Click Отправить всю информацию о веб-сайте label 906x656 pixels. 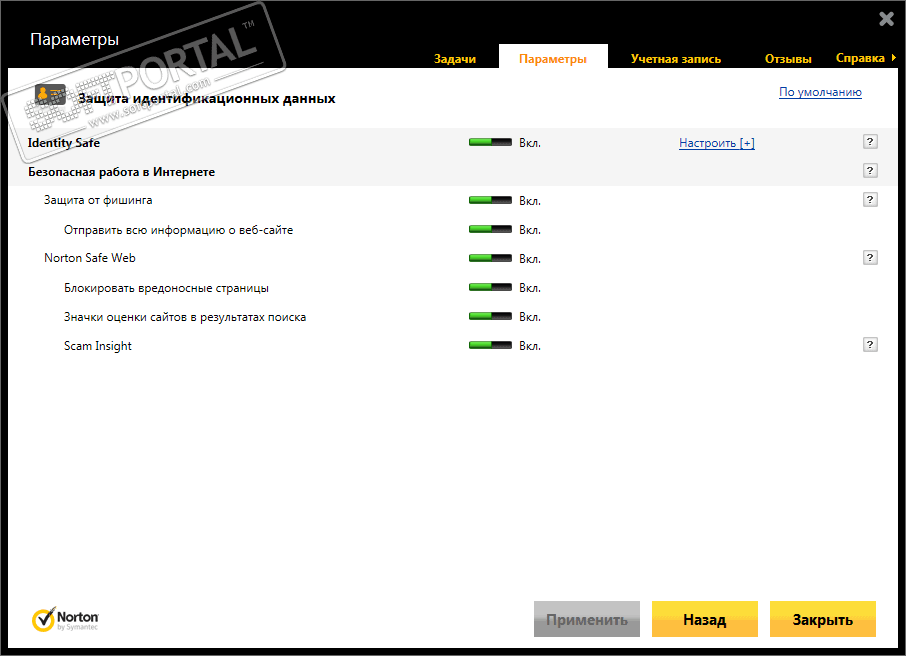[x=179, y=230]
